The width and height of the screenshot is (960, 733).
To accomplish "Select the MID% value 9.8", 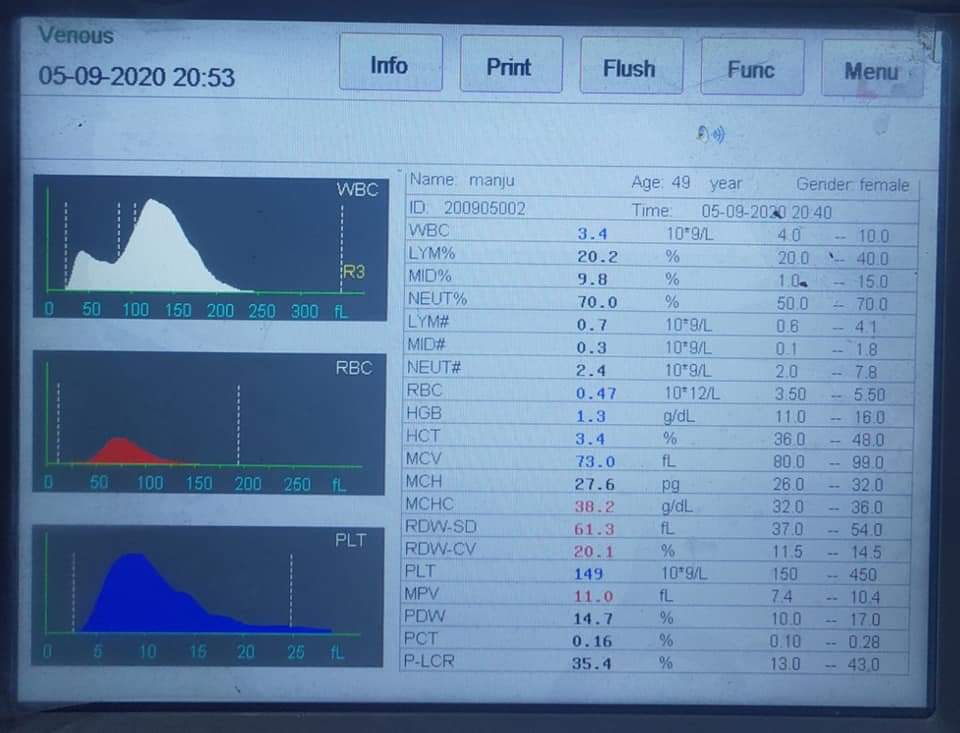I will coord(592,279).
